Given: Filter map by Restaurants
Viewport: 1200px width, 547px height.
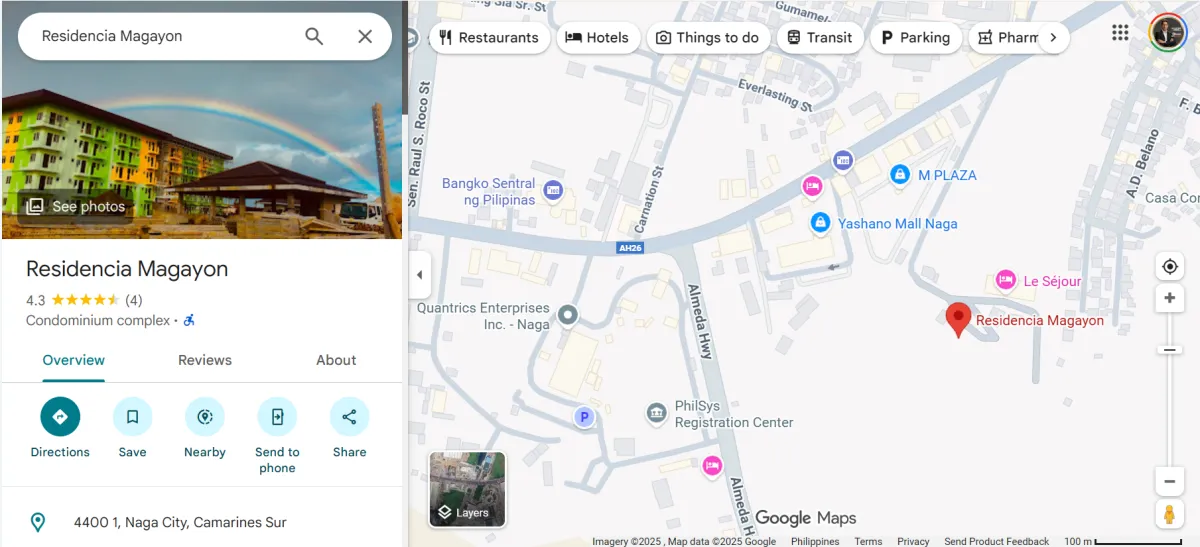Looking at the screenshot, I should tap(489, 38).
